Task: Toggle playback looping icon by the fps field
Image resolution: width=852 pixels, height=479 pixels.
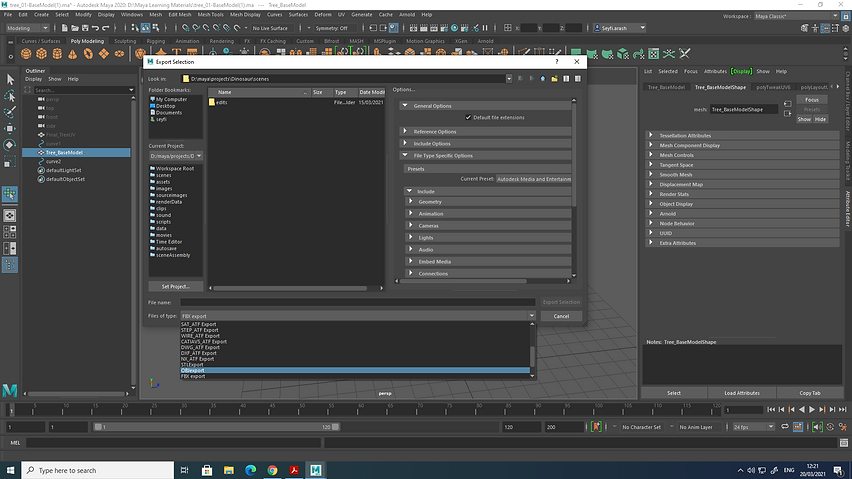Action: 785,427
